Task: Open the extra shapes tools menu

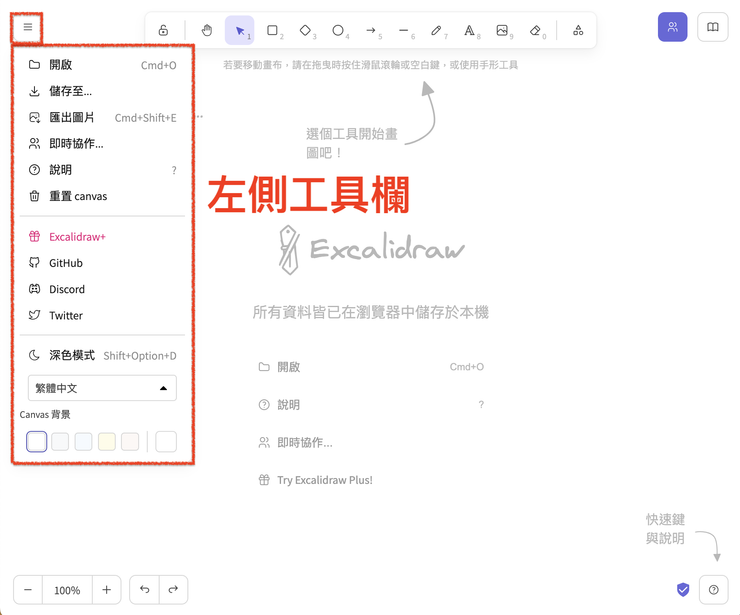Action: pyautogui.click(x=578, y=30)
